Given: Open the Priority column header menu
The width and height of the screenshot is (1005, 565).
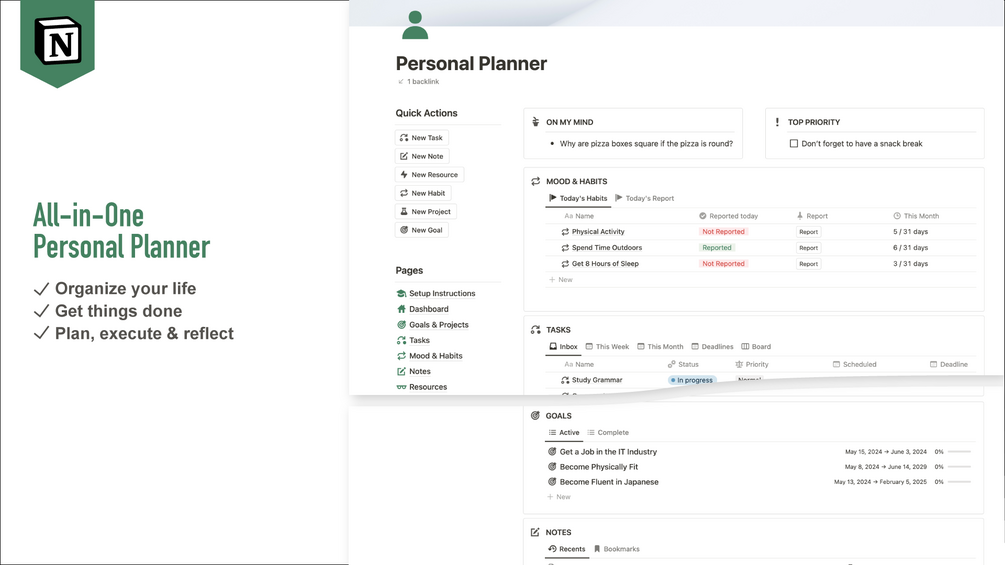Looking at the screenshot, I should point(752,364).
